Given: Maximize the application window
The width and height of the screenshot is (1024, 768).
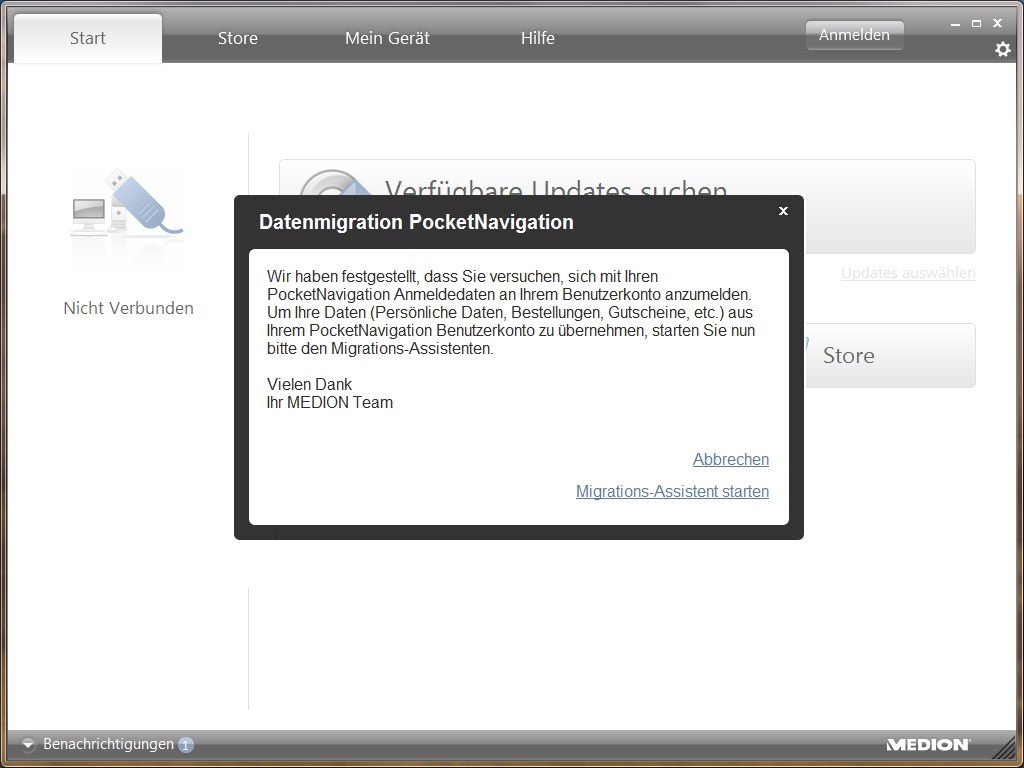Looking at the screenshot, I should [x=976, y=23].
